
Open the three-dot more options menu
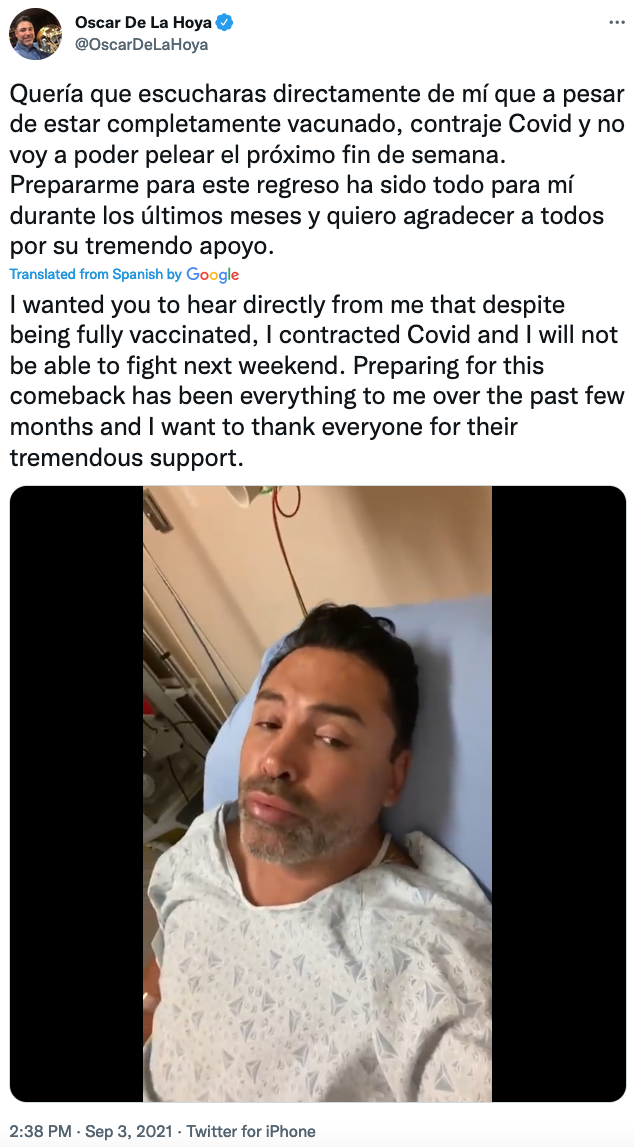pos(616,23)
